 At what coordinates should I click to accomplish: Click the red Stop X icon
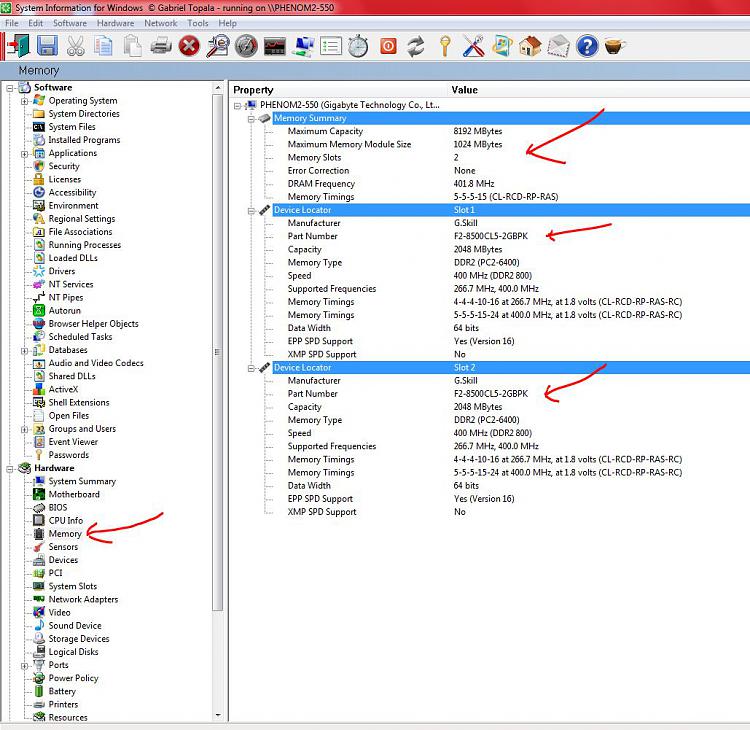(189, 46)
